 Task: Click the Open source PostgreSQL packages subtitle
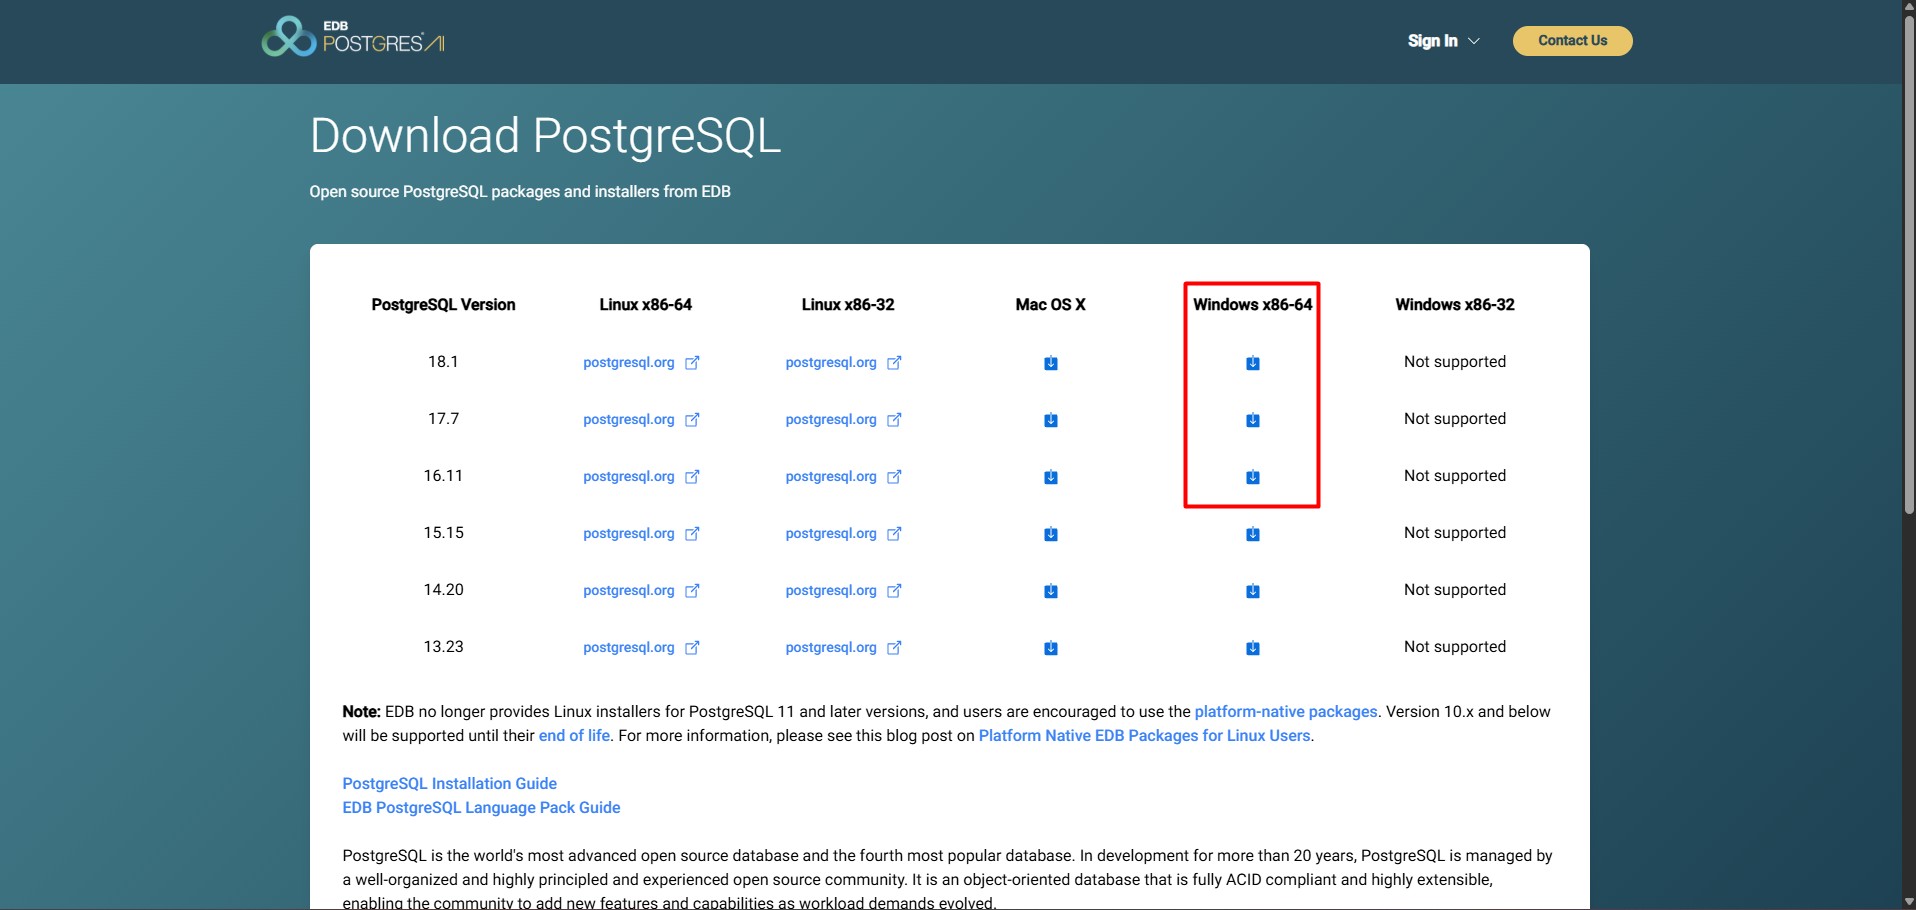point(520,191)
